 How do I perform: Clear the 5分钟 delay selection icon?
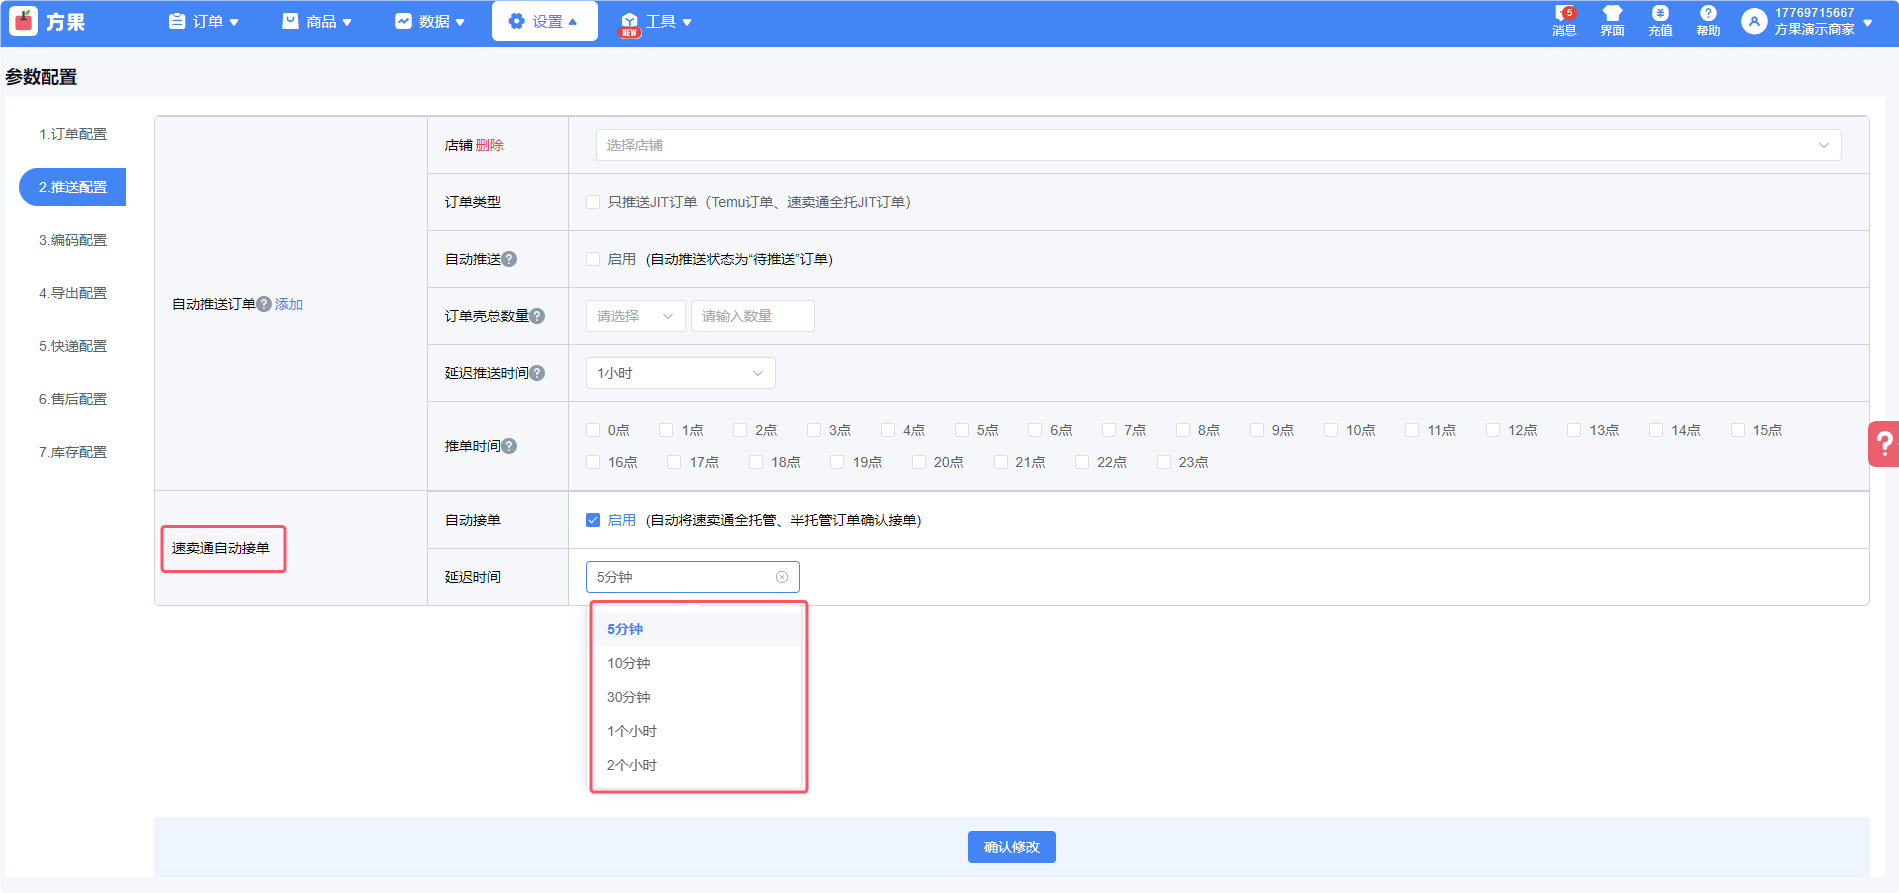[782, 577]
